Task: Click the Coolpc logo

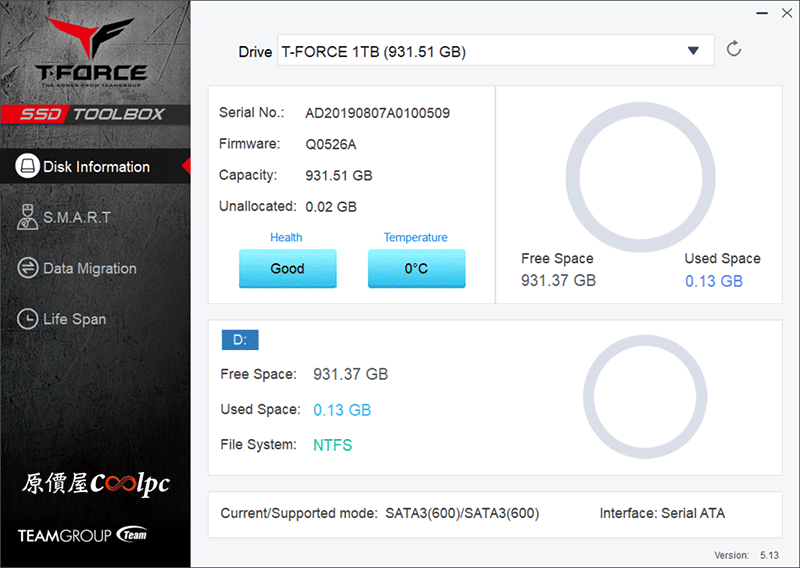Action: click(x=95, y=483)
